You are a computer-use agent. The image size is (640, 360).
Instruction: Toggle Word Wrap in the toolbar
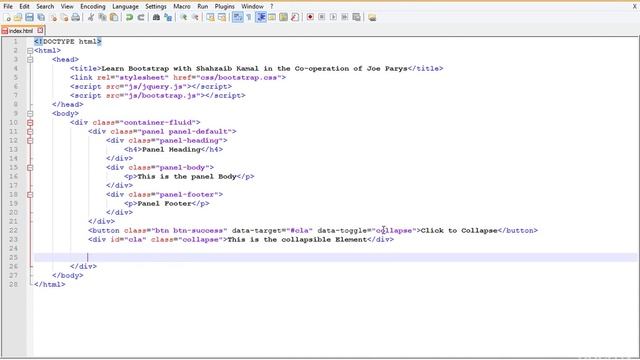(x=237, y=17)
